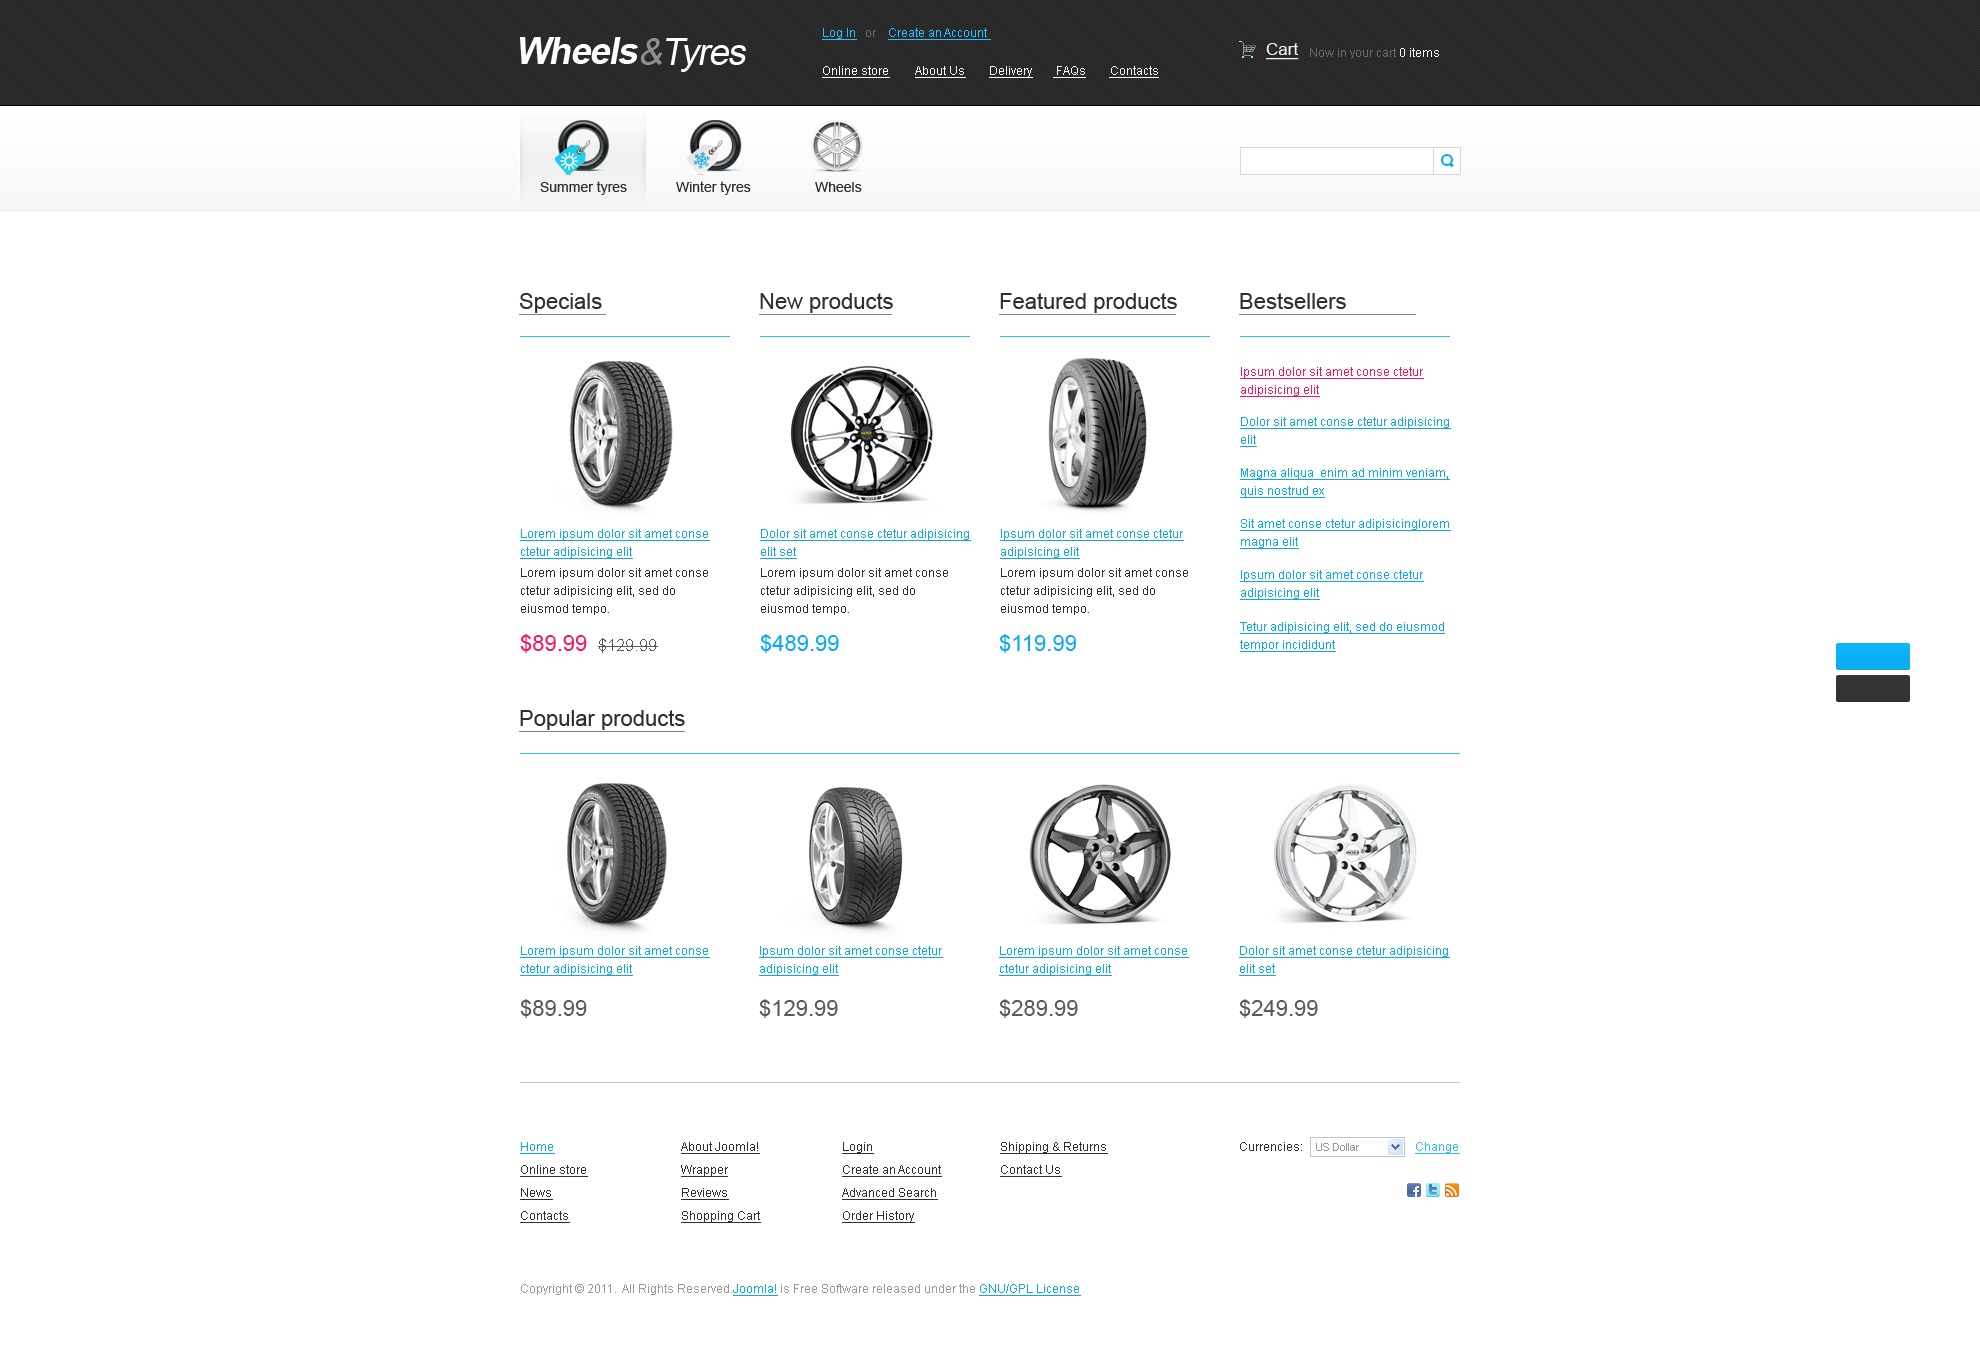The height and width of the screenshot is (1366, 1980).
Task: Expand the US Dollar currency dropdown
Action: [1357, 1147]
